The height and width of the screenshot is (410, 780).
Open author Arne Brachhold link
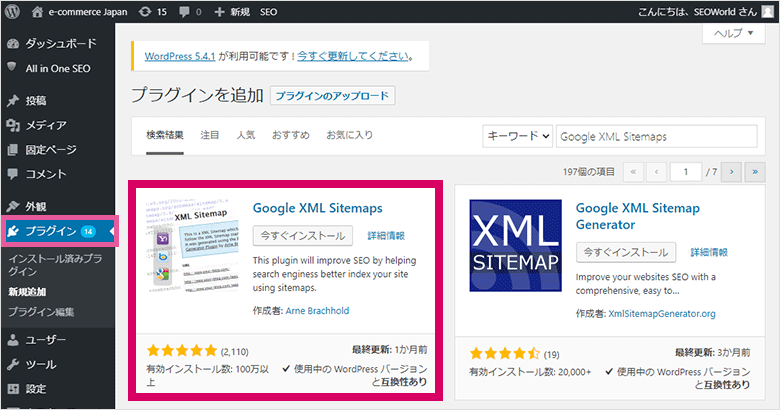tap(317, 311)
